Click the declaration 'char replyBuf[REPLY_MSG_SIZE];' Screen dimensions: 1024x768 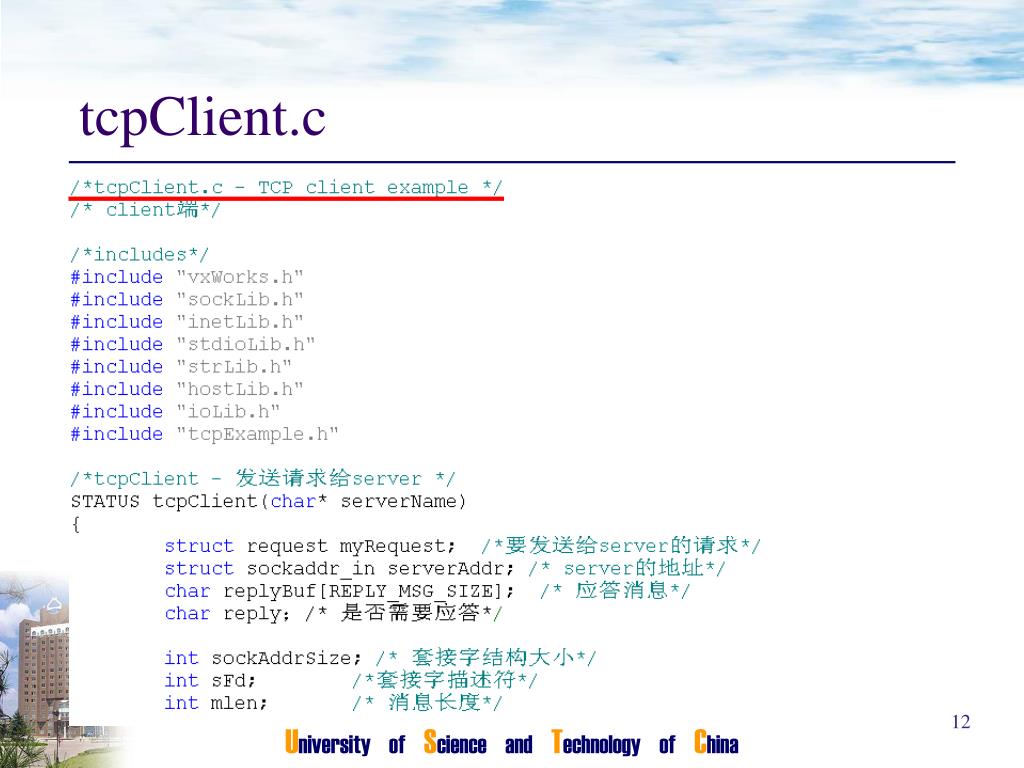(x=339, y=591)
